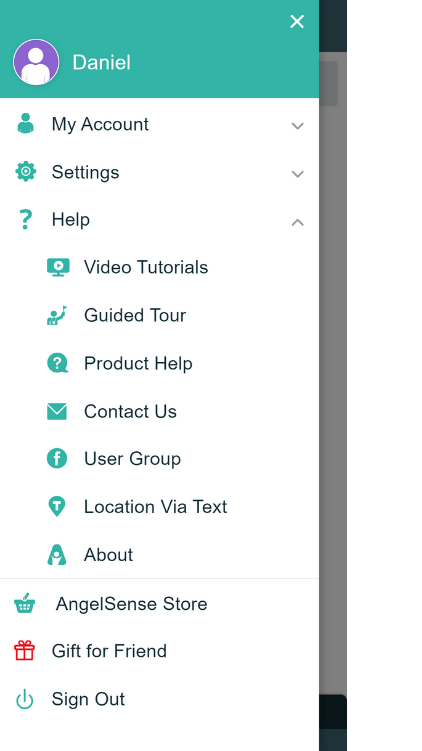
Task: Click the Contact Us envelope icon
Action: [x=57, y=411]
